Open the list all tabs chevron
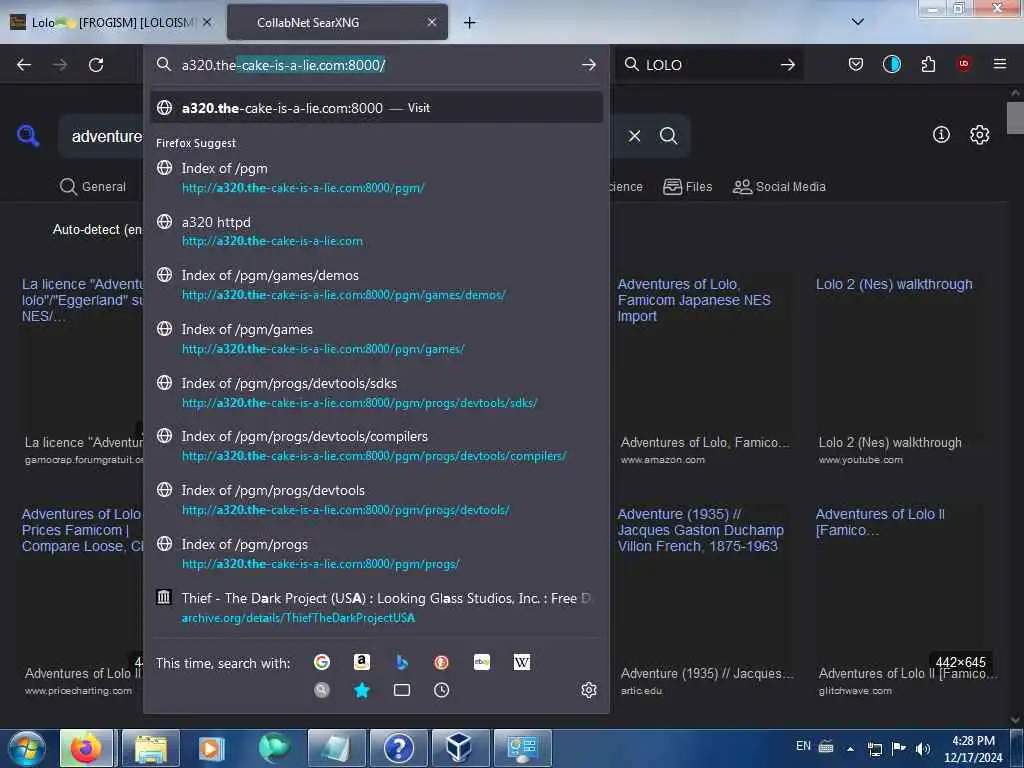 tap(858, 22)
